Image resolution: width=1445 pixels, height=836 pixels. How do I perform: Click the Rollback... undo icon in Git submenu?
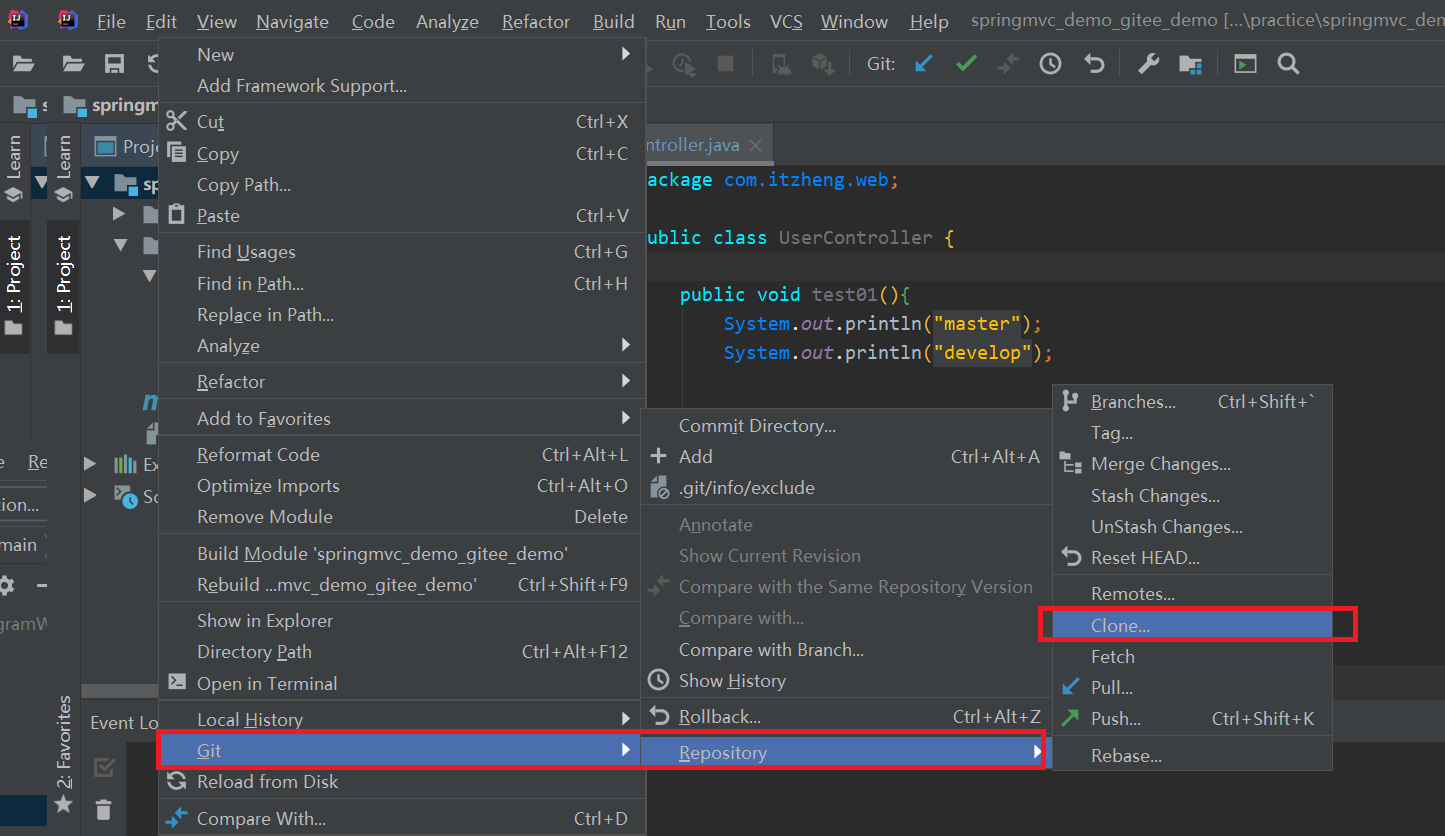[x=659, y=716]
